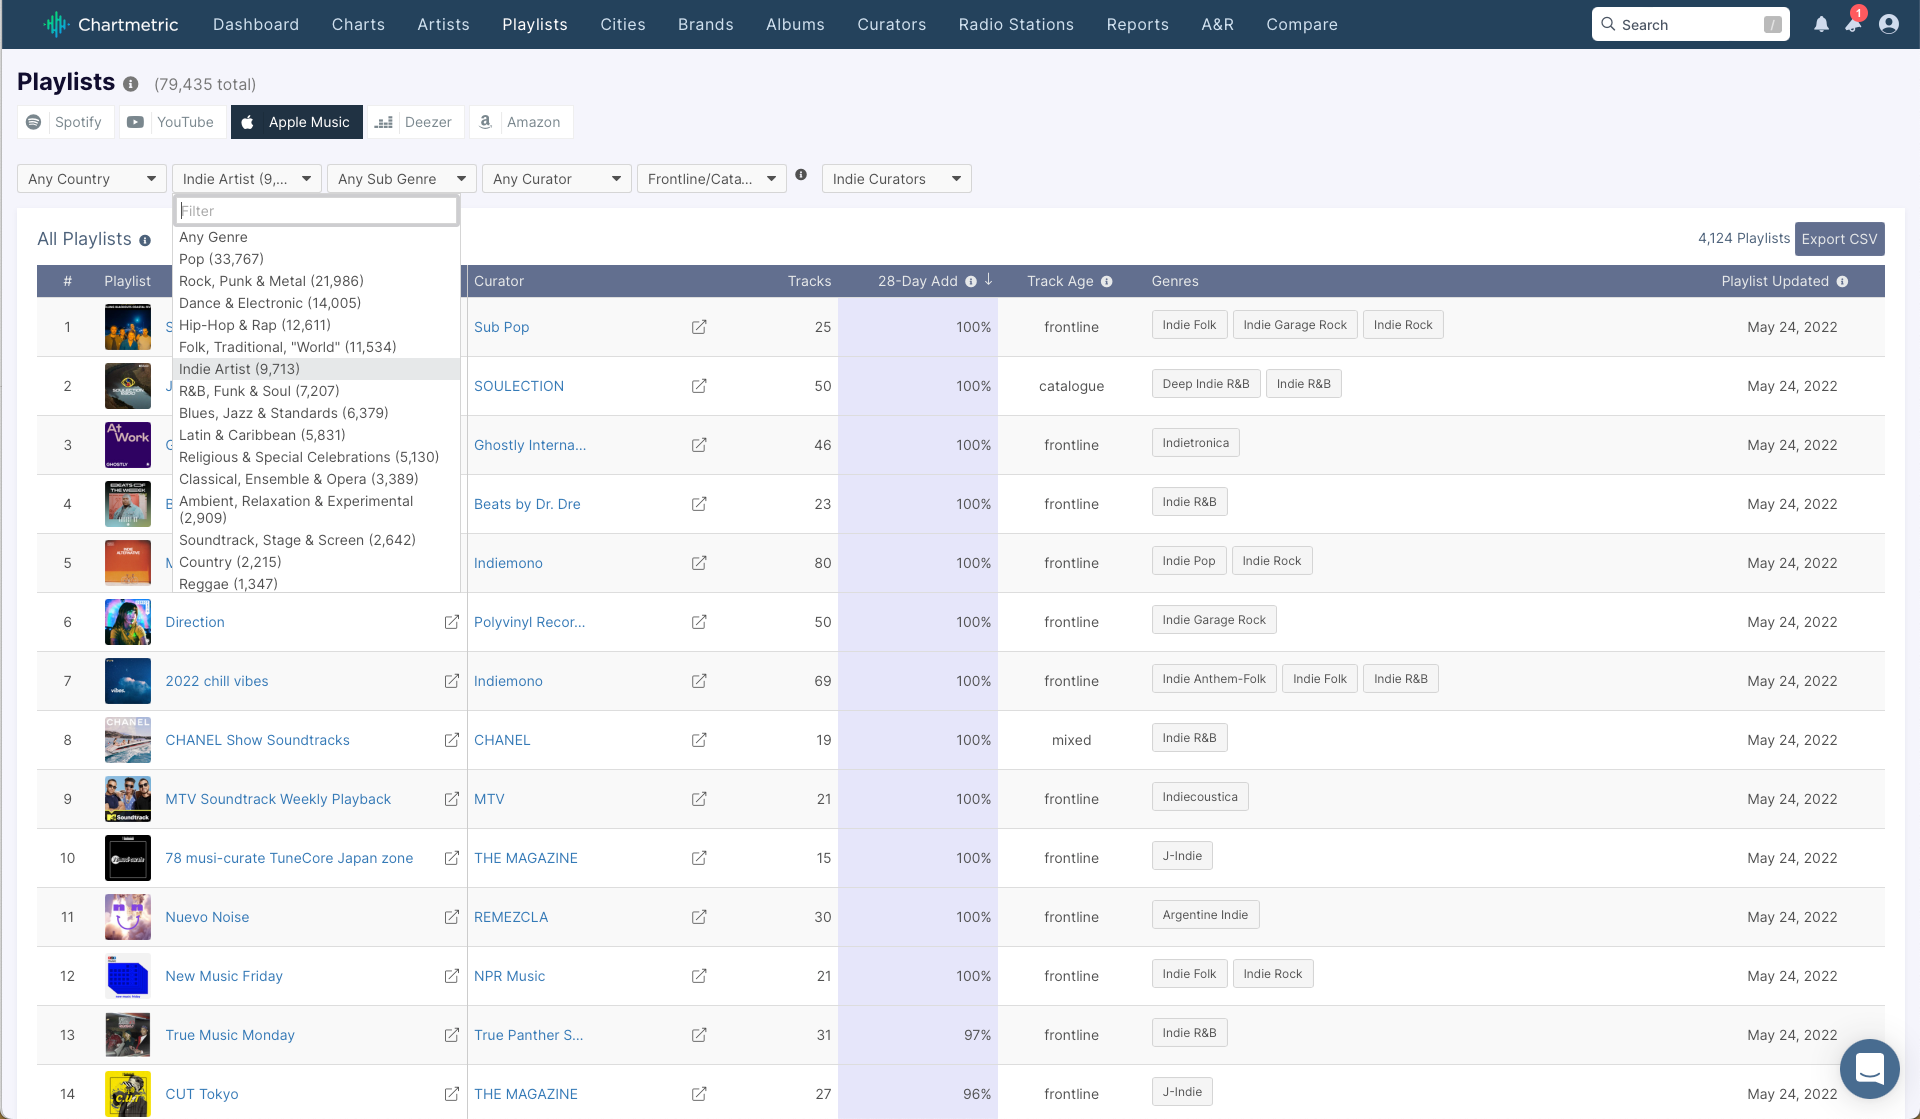
Task: Click the Export CSV button
Action: pyautogui.click(x=1839, y=239)
